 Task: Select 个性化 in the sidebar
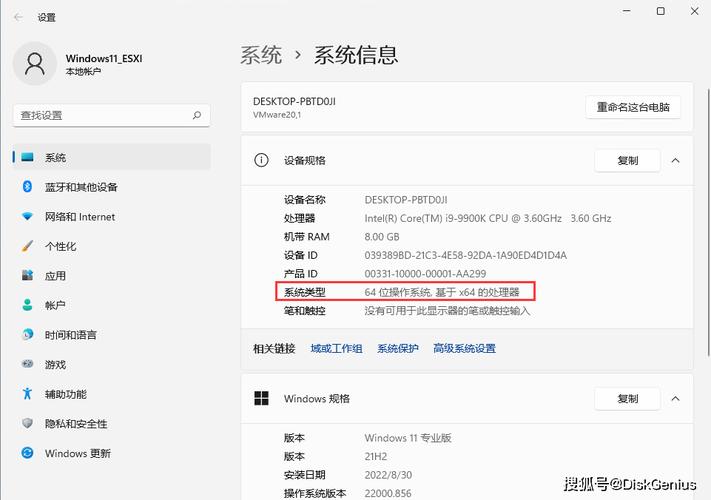112,246
